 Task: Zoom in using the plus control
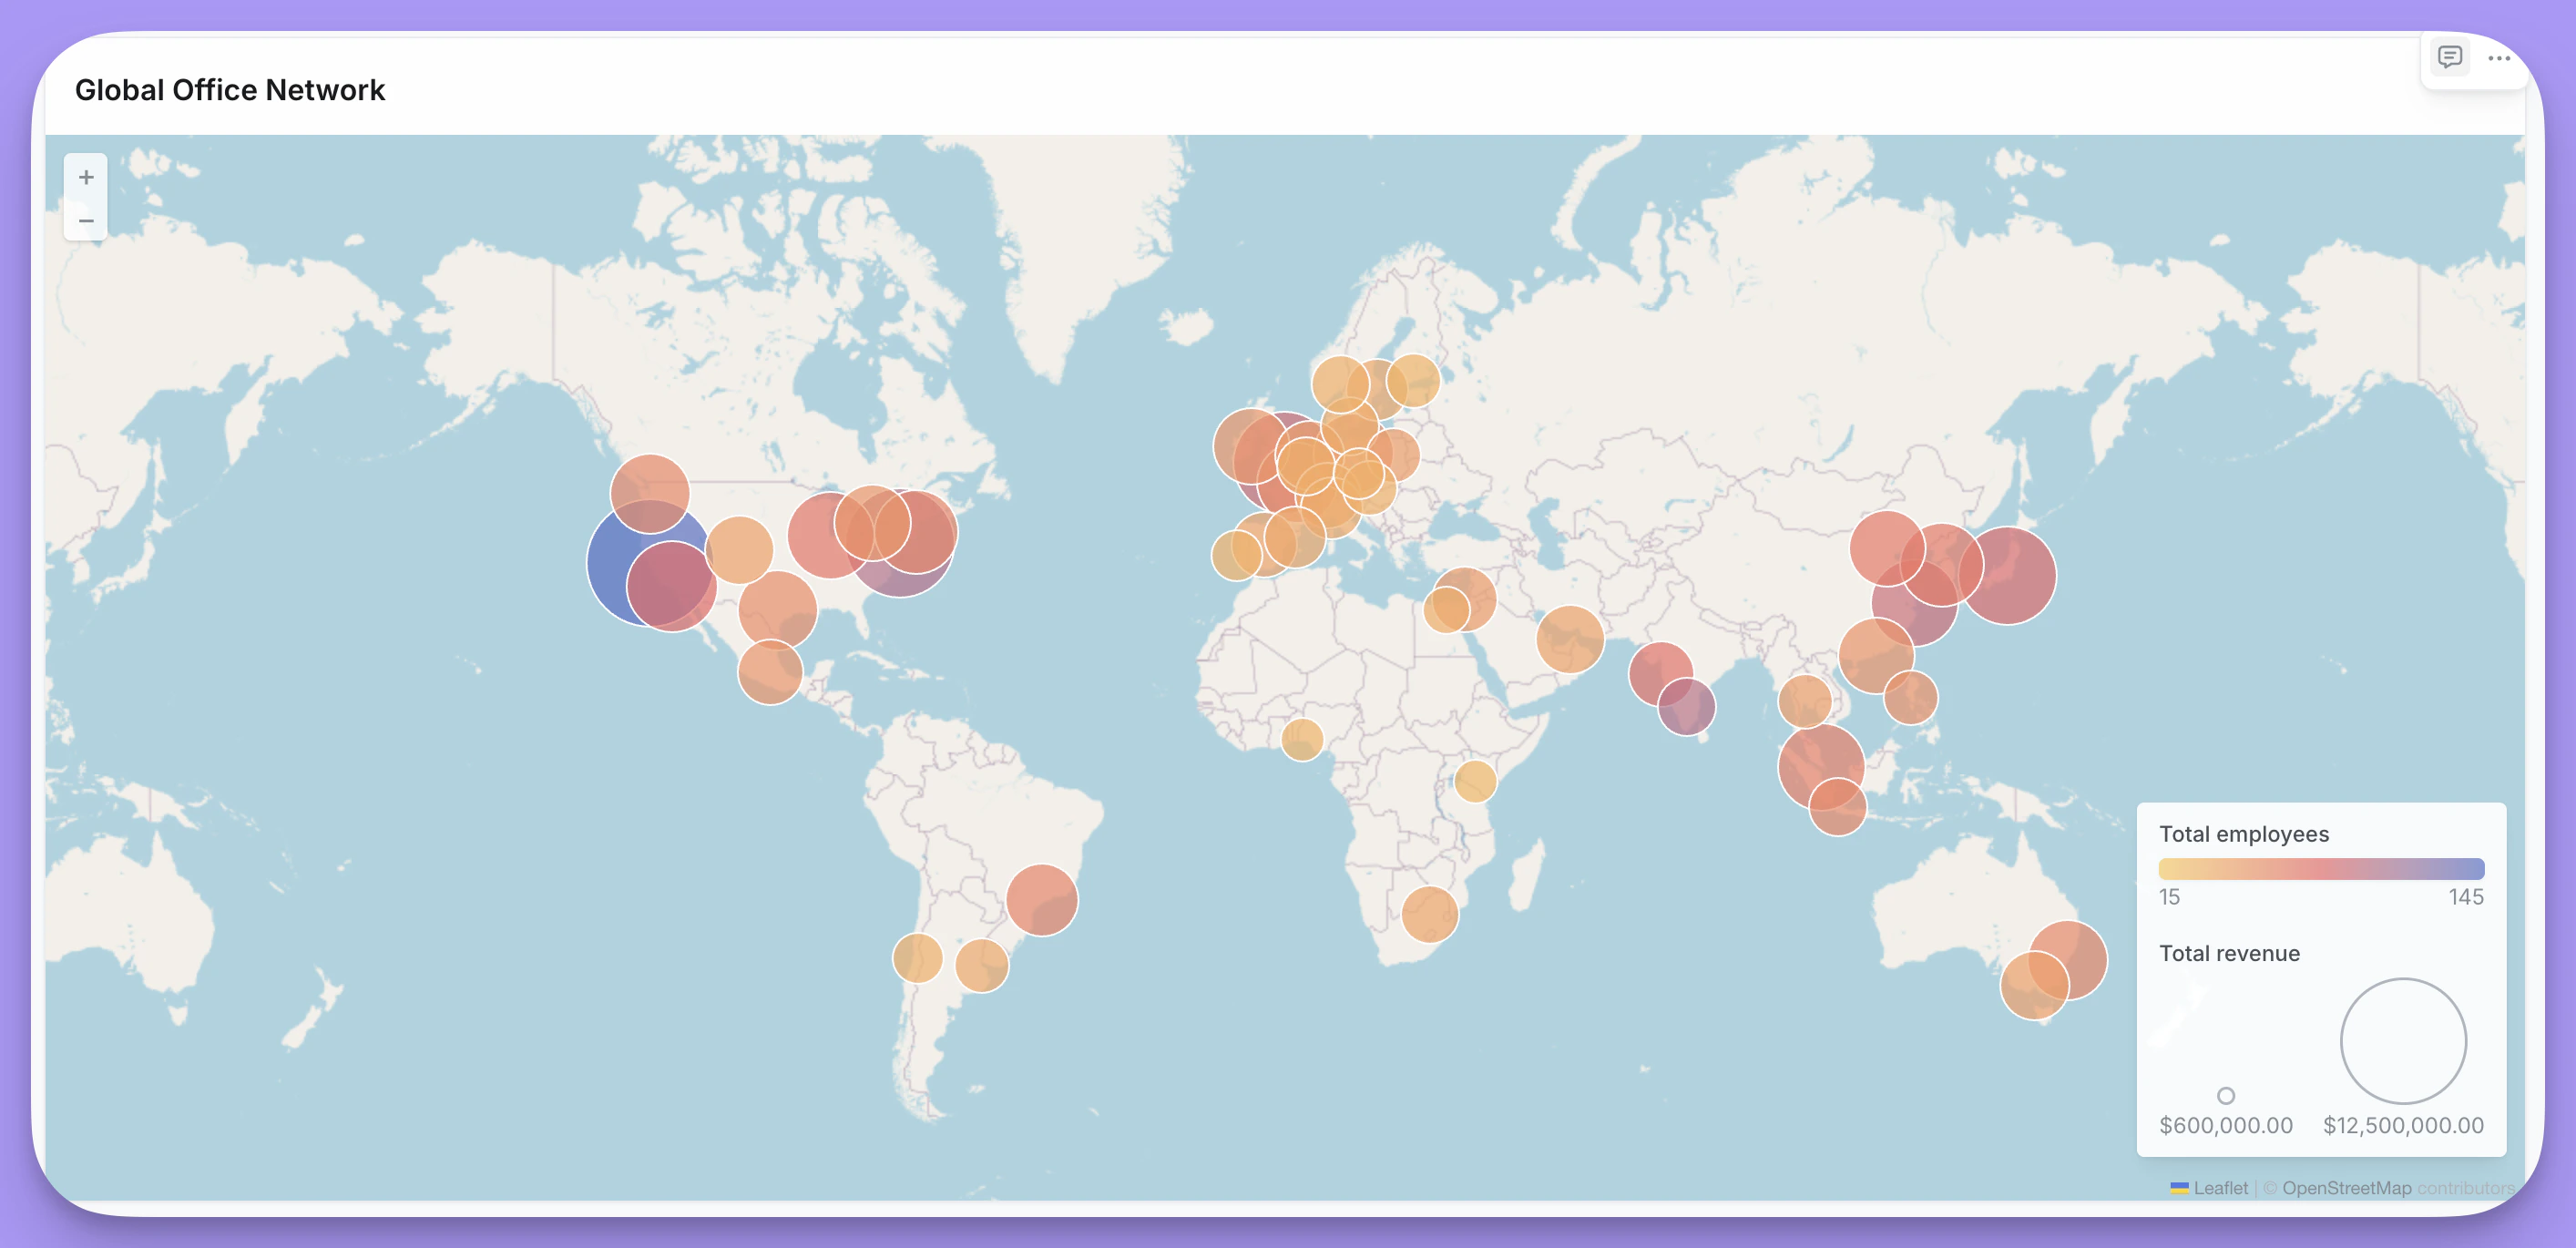pos(86,176)
